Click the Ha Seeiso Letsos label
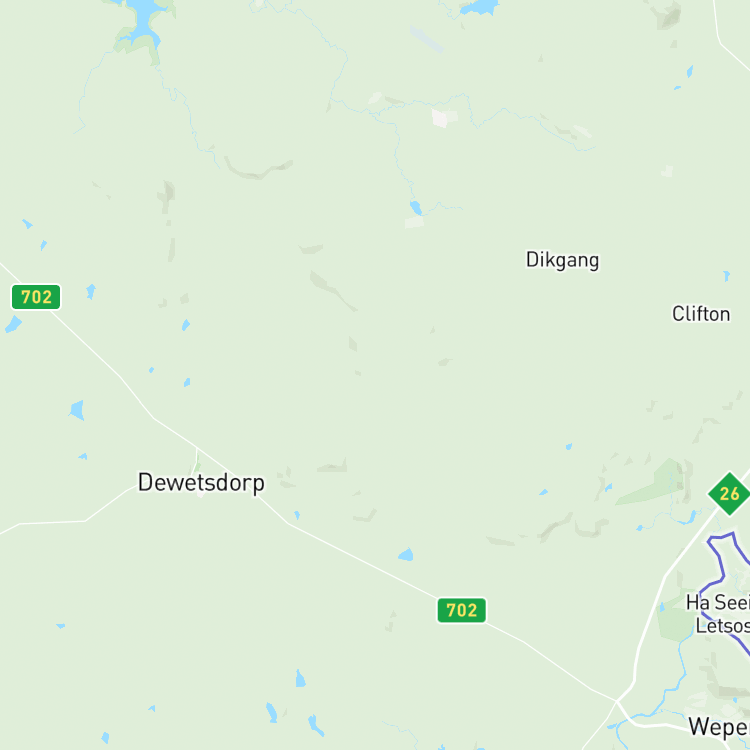This screenshot has height=750, width=750. click(x=718, y=614)
